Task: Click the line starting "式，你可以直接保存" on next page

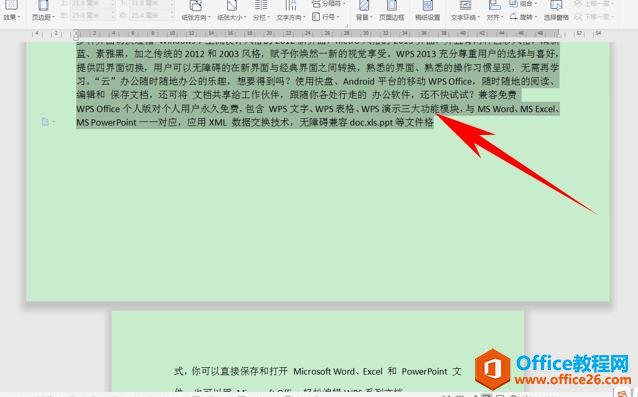Action: pos(318,371)
